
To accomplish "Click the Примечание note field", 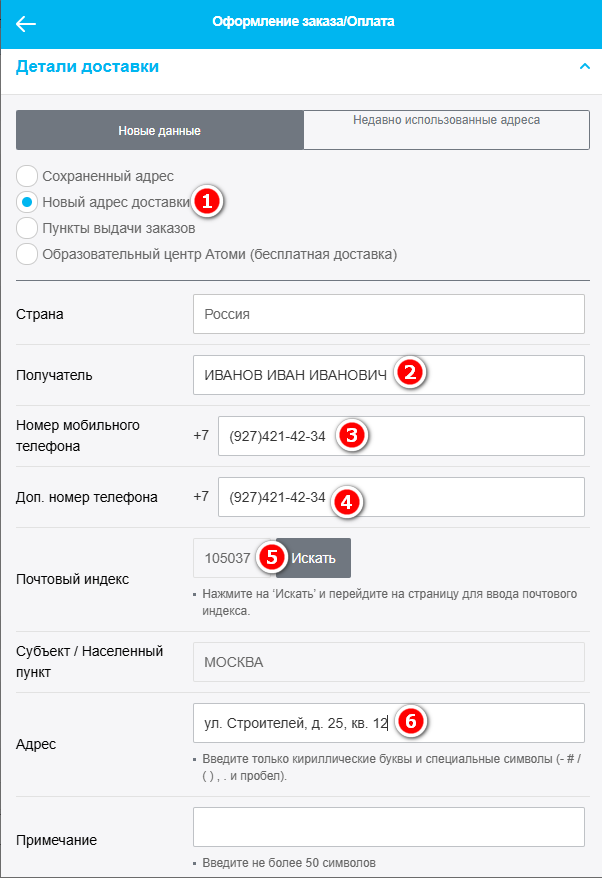I will [x=388, y=827].
